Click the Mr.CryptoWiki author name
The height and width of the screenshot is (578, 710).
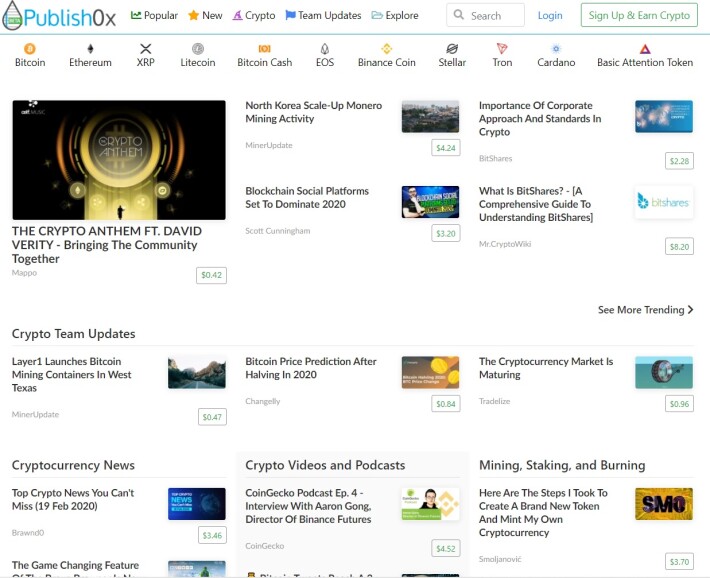[505, 244]
